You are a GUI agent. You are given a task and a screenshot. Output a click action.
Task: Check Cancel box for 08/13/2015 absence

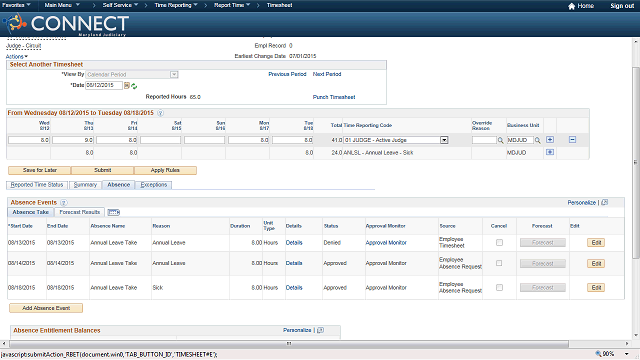[499, 242]
